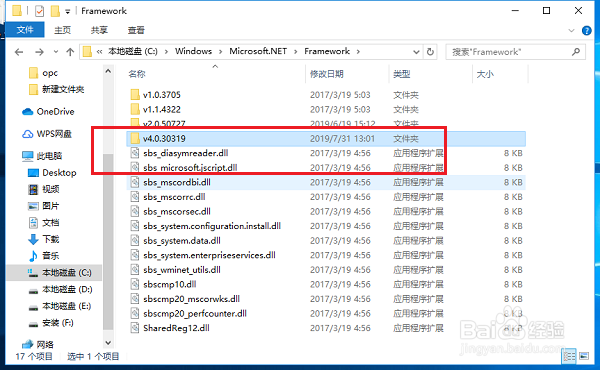
Task: Expand the ribbon with the chevron
Action: pyautogui.click(x=571, y=31)
